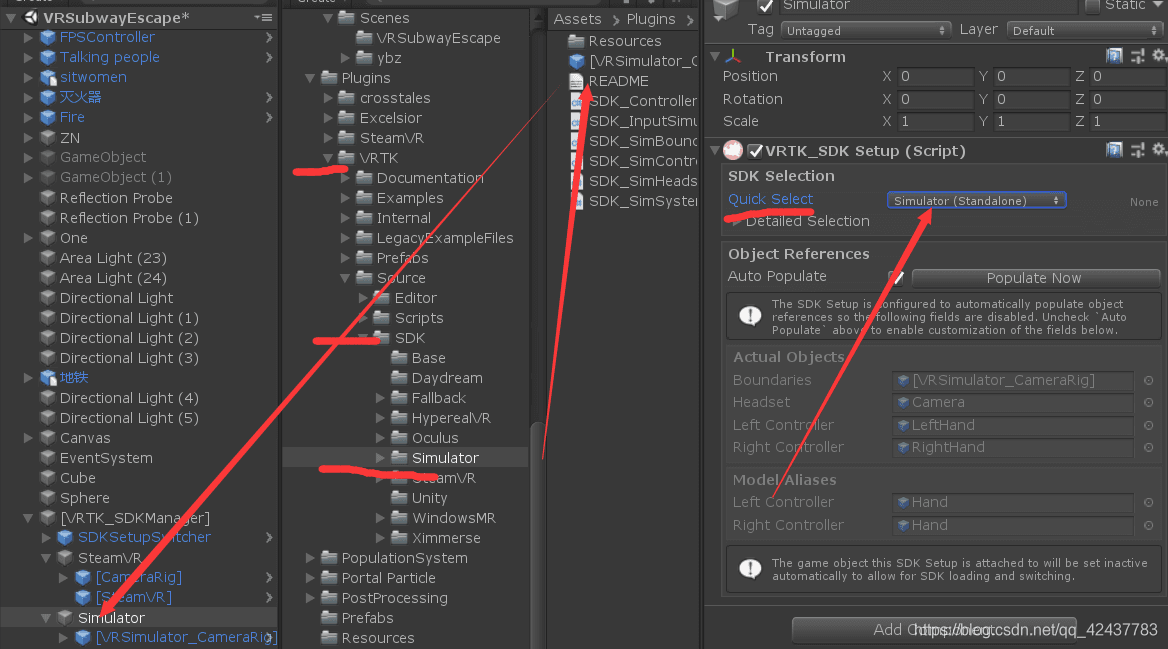Click the Scenes folder icon

[x=346, y=17]
